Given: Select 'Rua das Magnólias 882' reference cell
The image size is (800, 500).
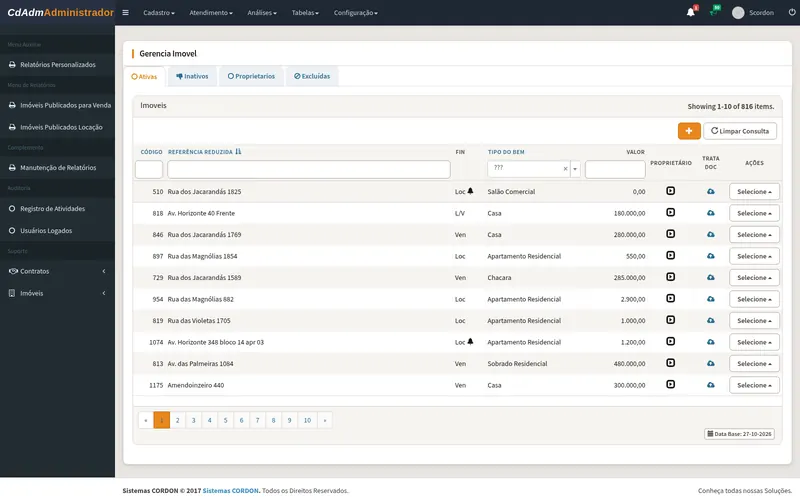Looking at the screenshot, I should (201, 299).
